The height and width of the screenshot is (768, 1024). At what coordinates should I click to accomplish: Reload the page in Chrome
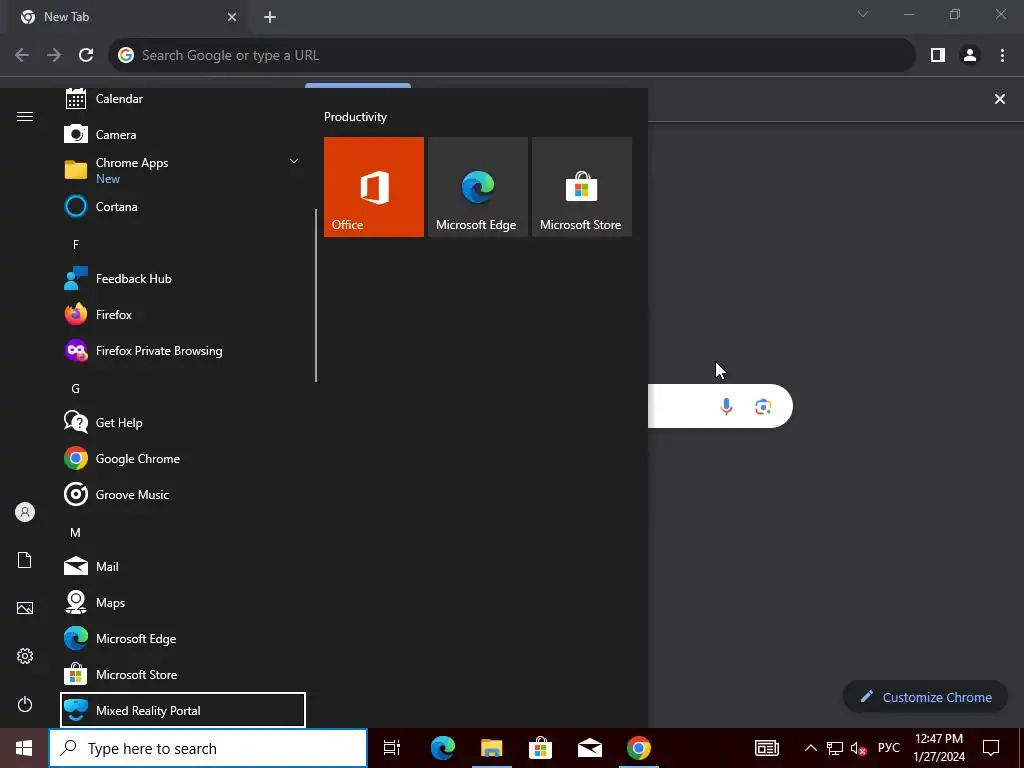[x=86, y=55]
